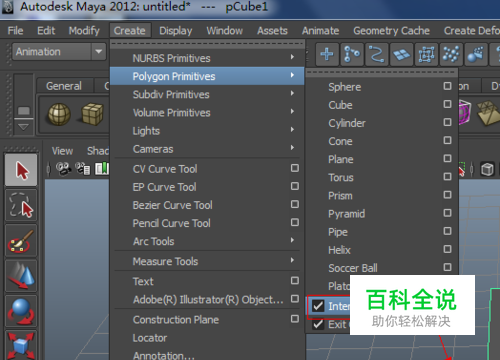Screen dimensions: 500x360
Task: Open Plane option box
Action: tap(447, 158)
